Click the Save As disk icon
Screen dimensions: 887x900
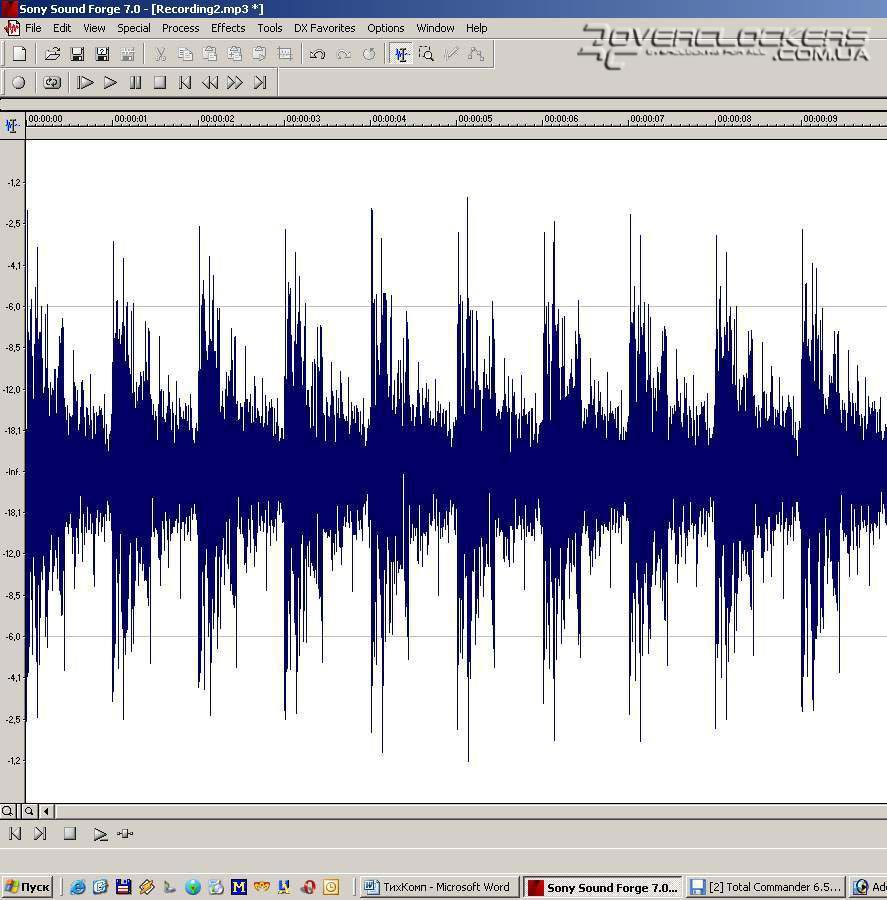click(102, 54)
